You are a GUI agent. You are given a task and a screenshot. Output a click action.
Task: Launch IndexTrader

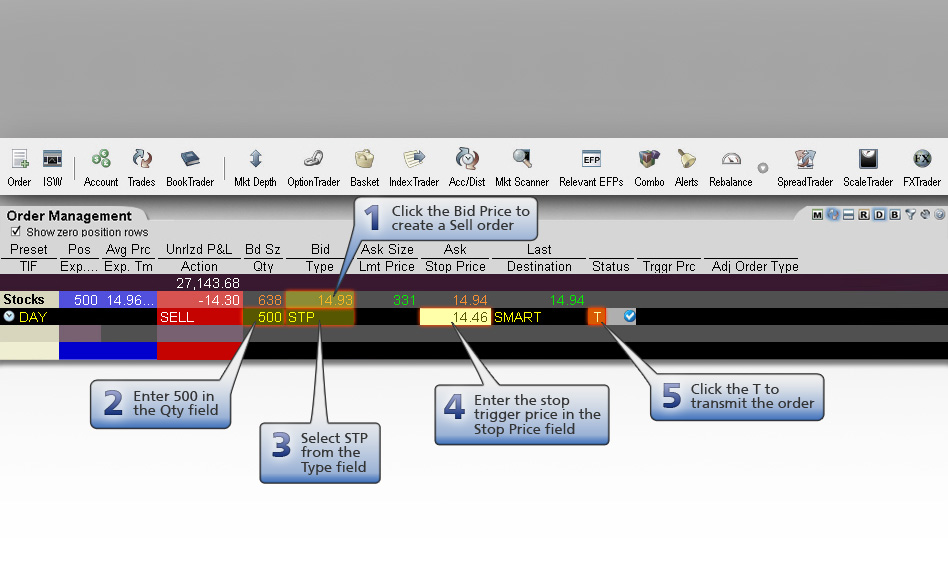[x=414, y=168]
